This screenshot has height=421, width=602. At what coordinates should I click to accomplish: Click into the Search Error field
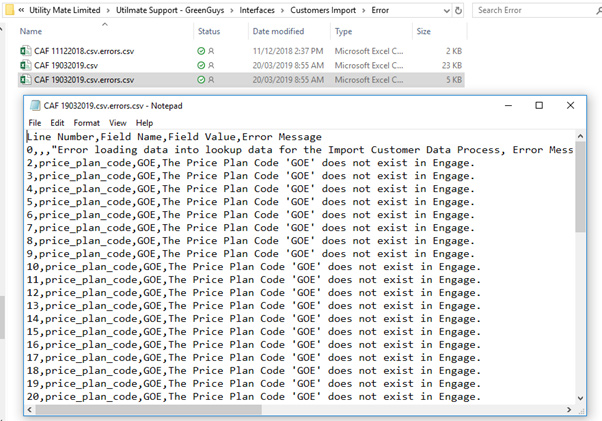click(534, 10)
